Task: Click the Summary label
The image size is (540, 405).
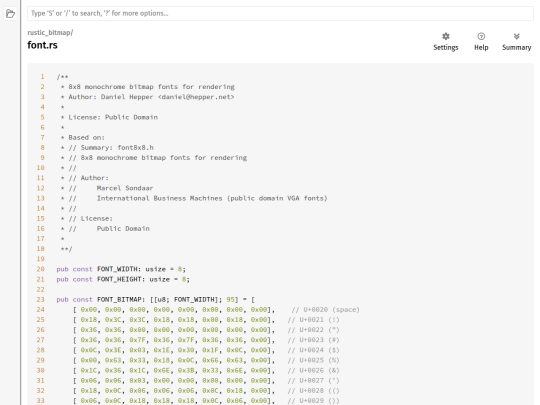Action: (x=516, y=48)
